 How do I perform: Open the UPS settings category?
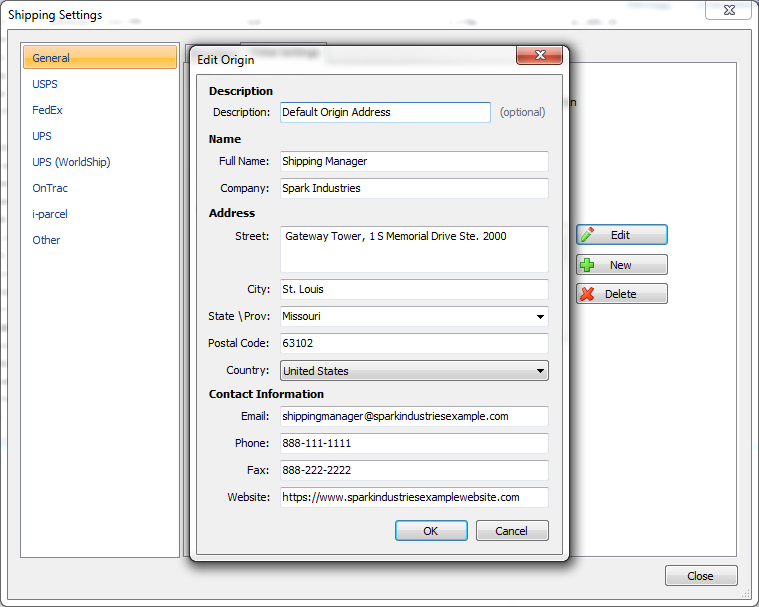[42, 136]
